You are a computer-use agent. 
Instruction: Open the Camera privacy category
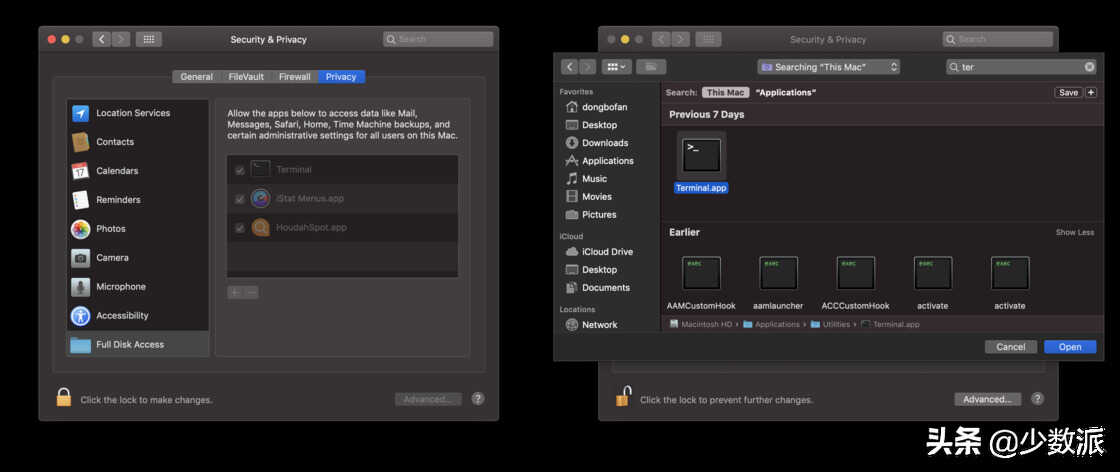(112, 257)
